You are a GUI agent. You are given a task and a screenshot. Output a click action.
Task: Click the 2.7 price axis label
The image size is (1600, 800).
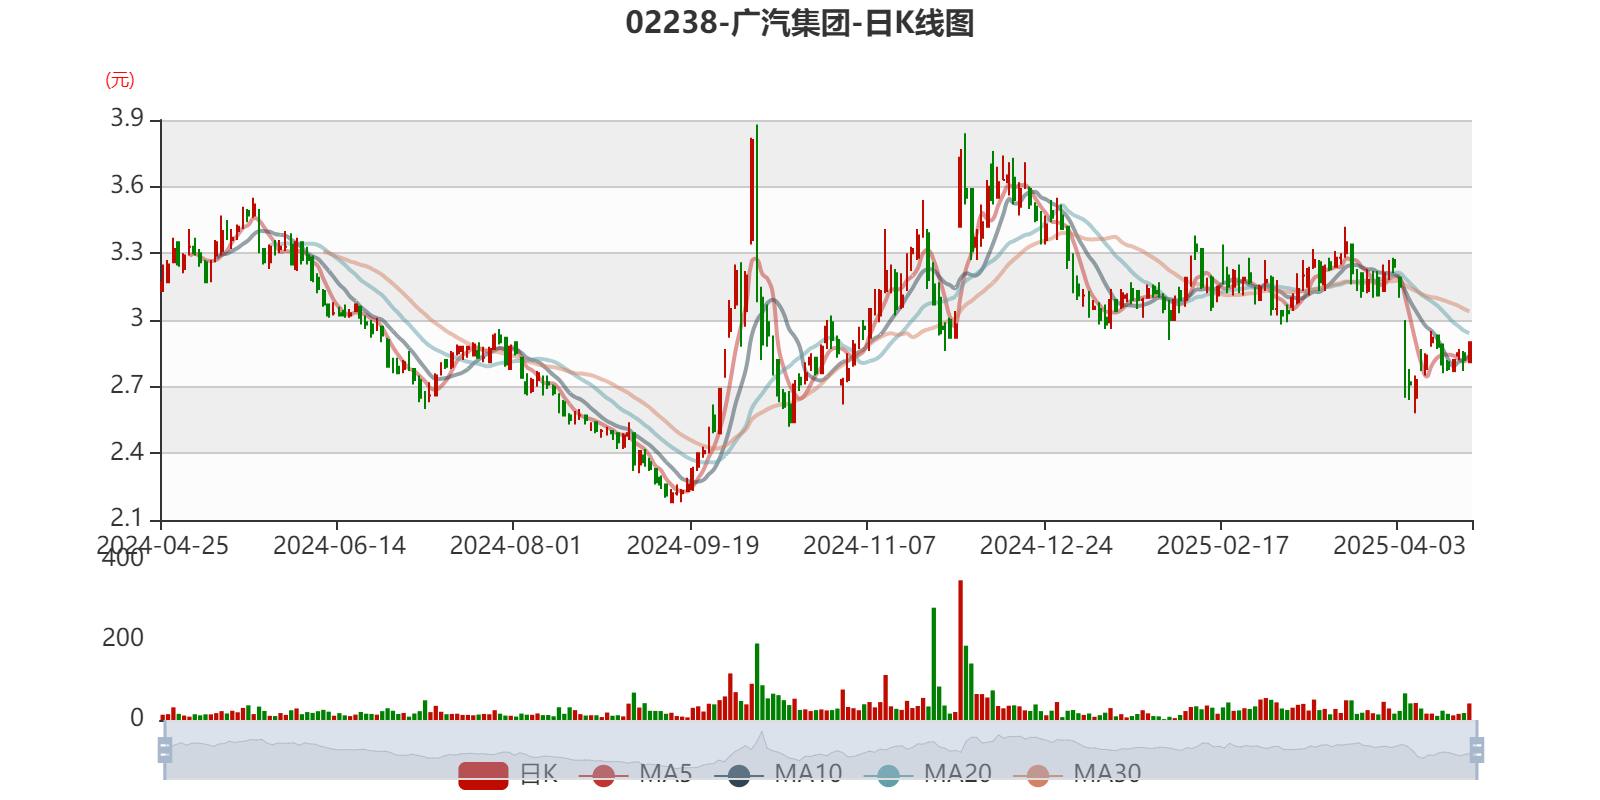127,385
